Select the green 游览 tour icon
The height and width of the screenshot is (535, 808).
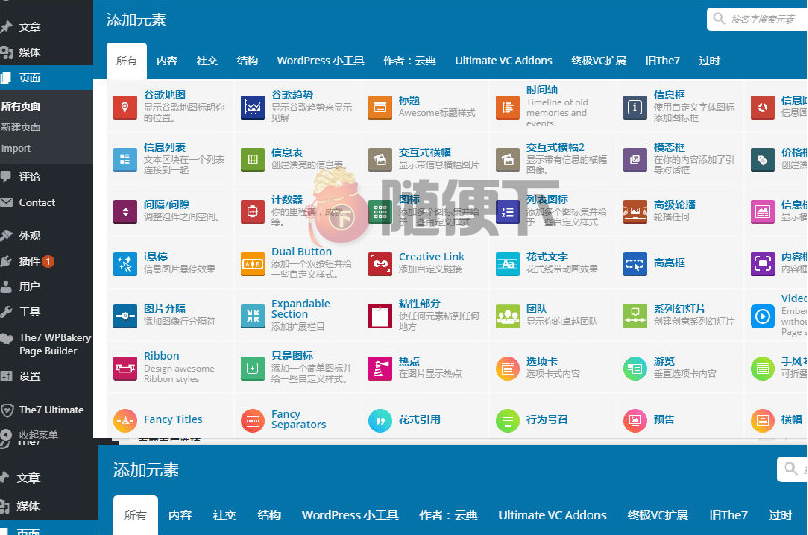(x=635, y=369)
